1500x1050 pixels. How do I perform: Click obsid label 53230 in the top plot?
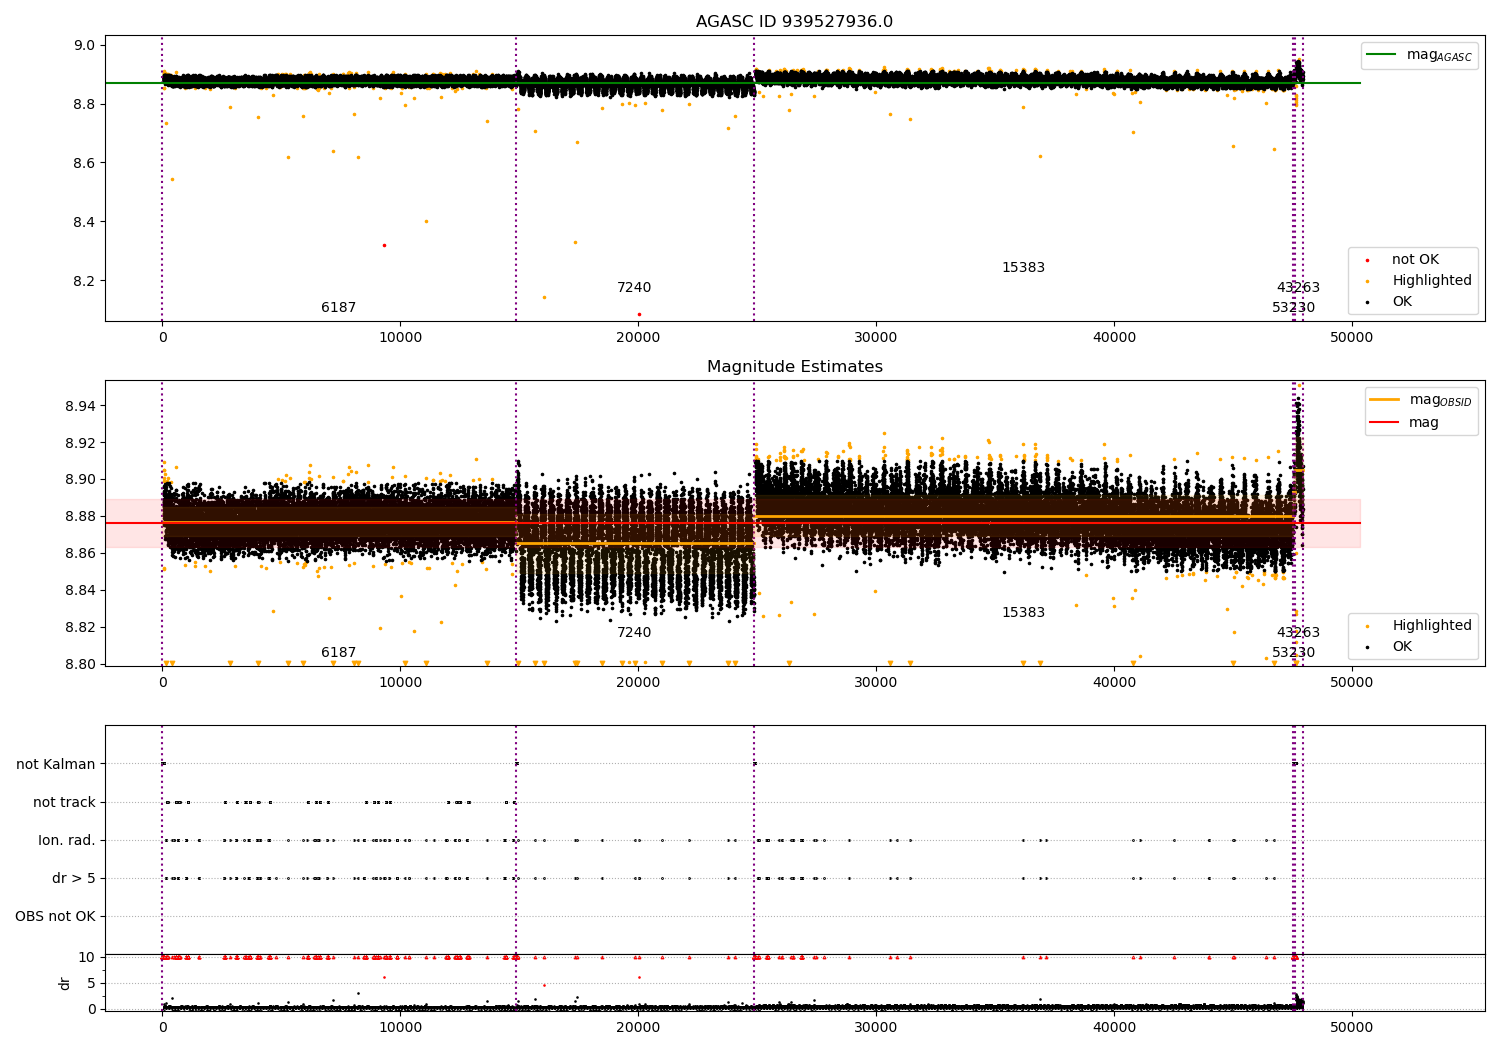(1293, 308)
